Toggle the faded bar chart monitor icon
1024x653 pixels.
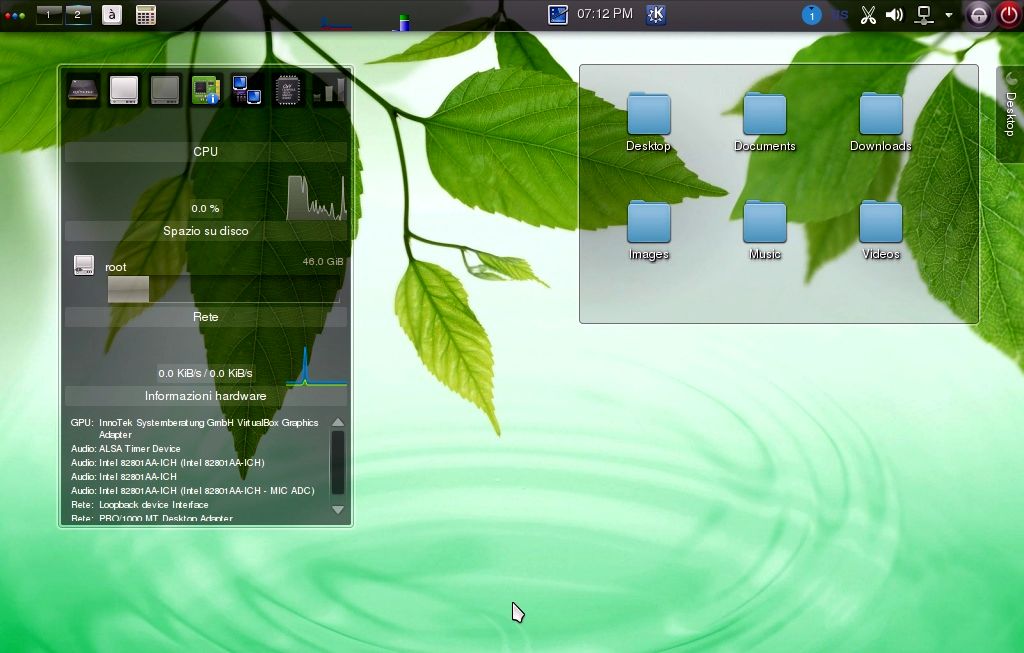click(x=328, y=90)
